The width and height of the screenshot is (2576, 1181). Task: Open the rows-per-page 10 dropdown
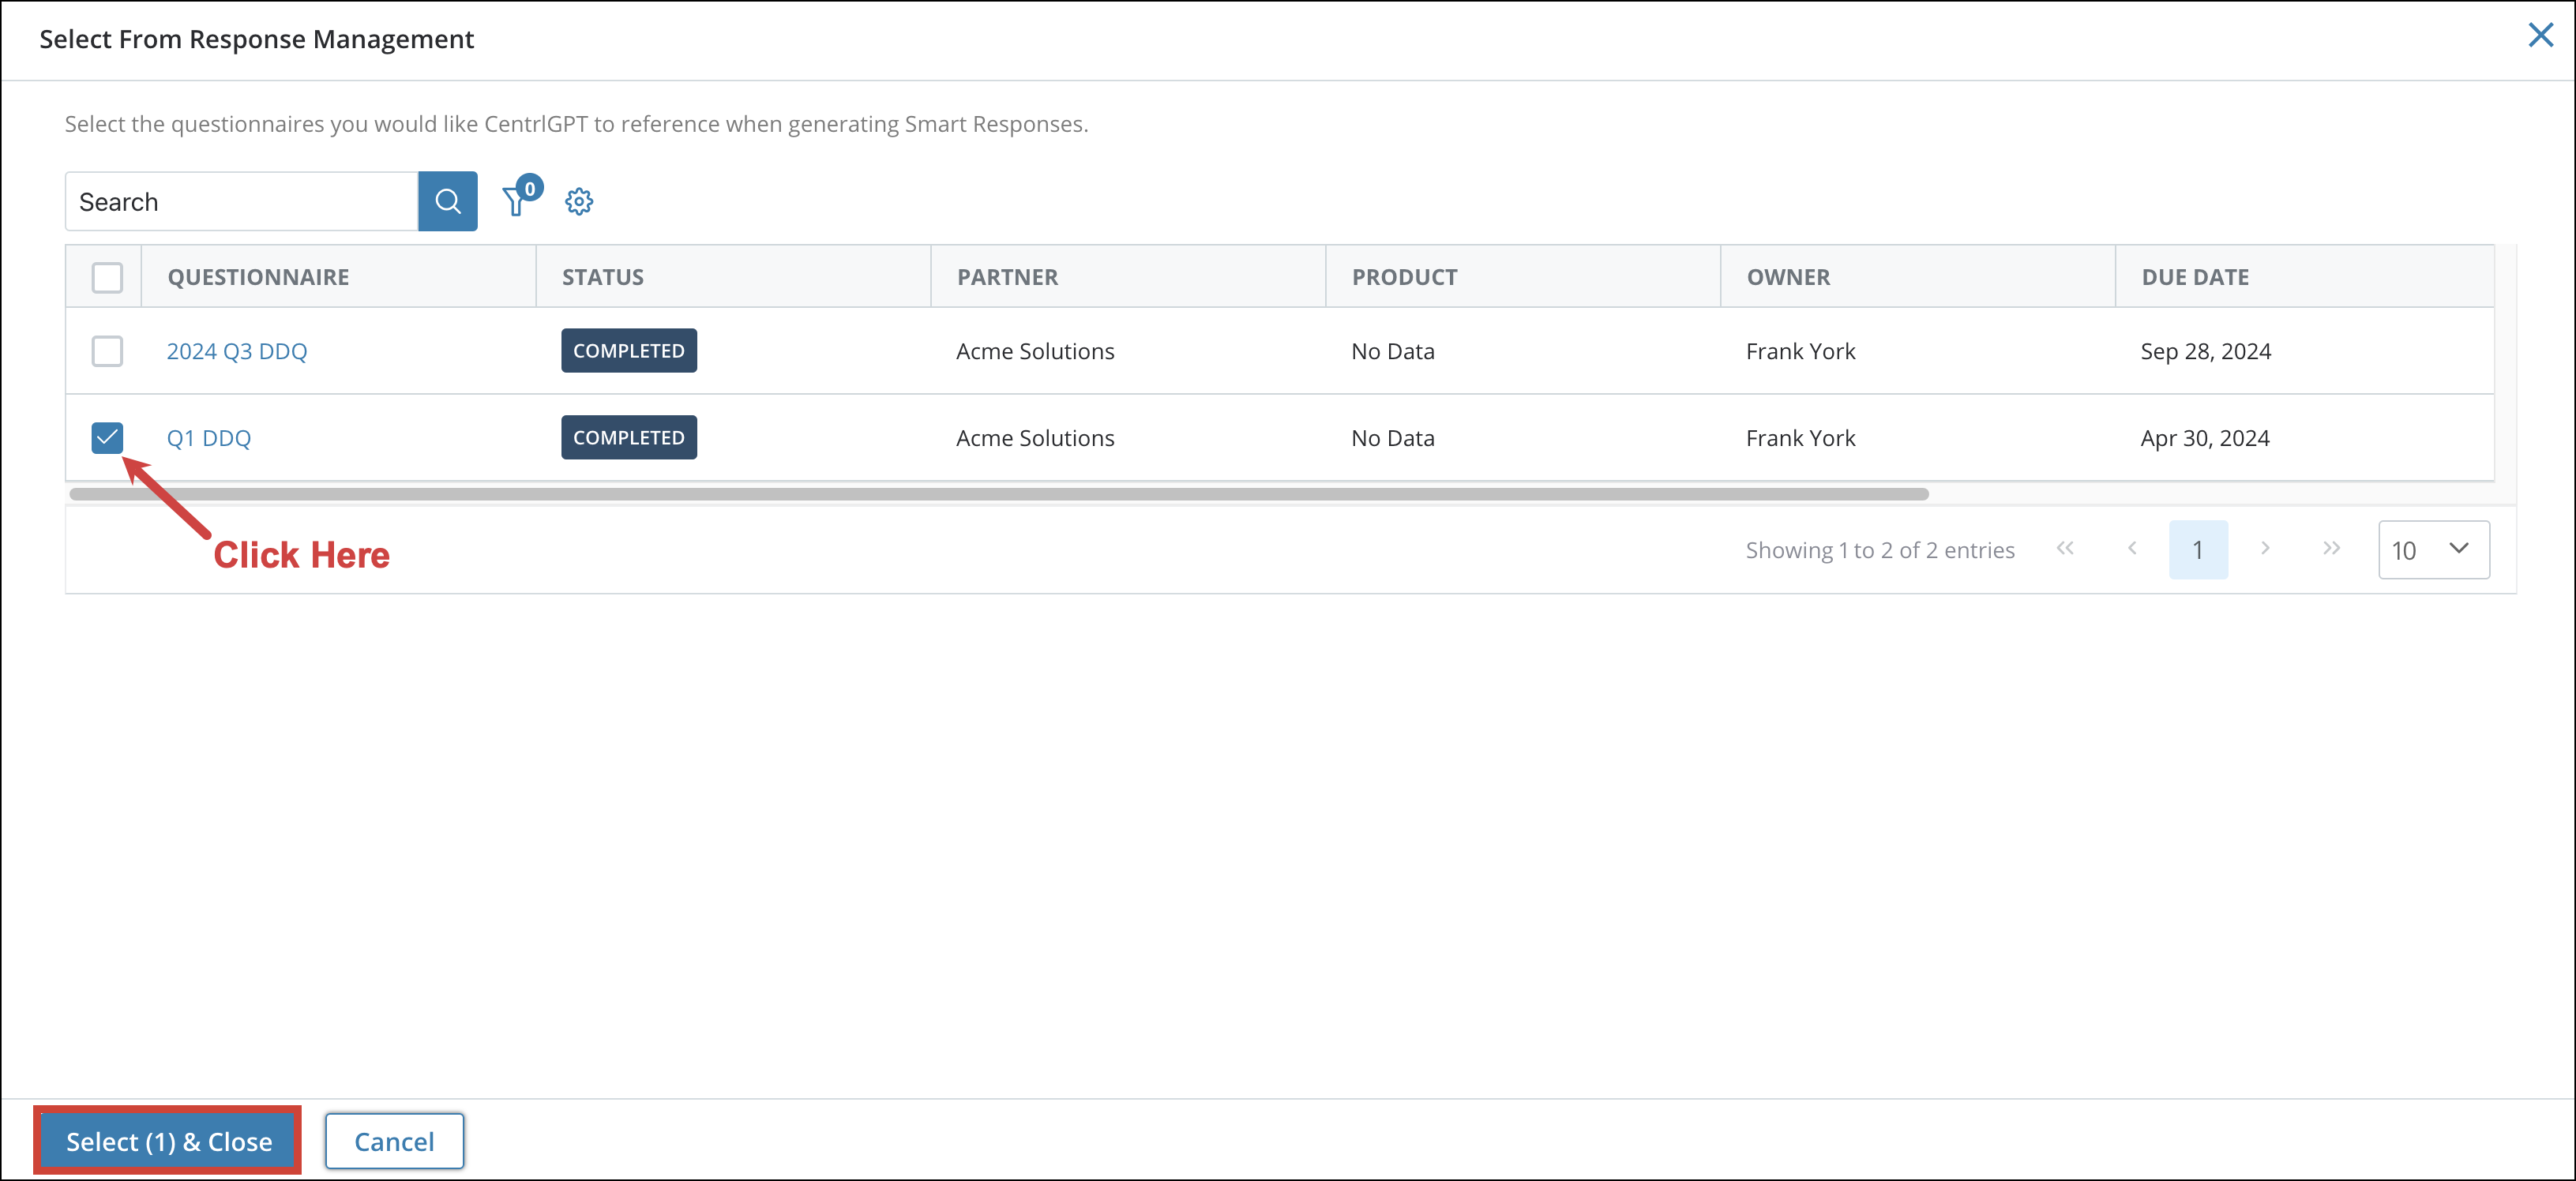pos(2433,549)
